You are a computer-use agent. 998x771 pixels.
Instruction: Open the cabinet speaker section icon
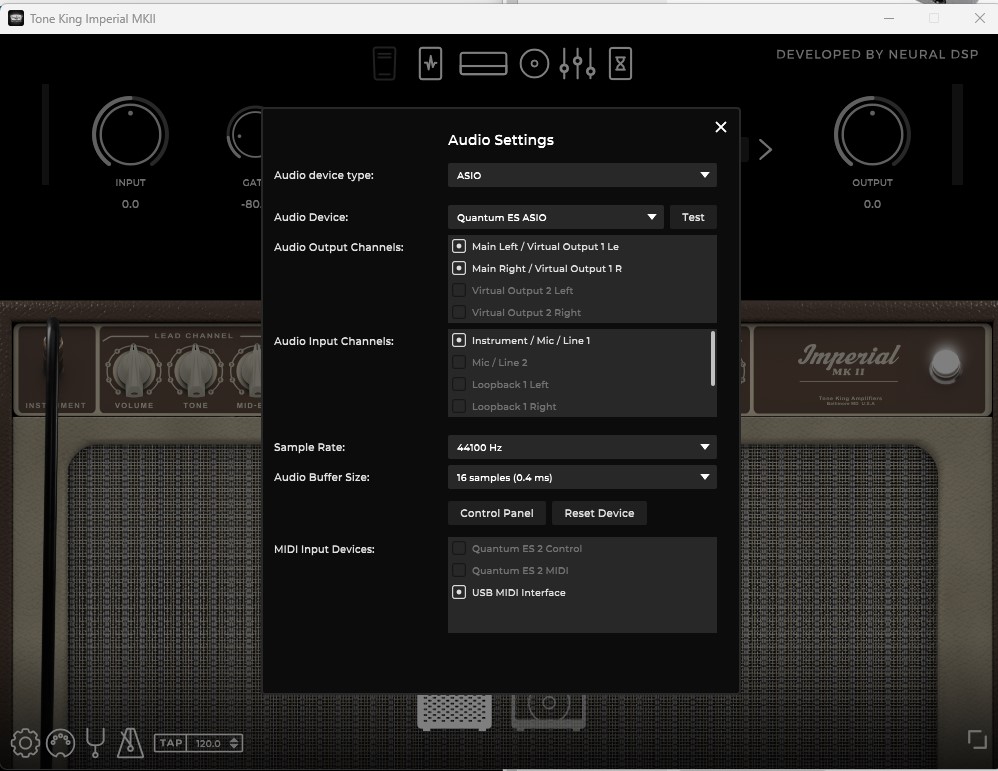pyautogui.click(x=534, y=64)
